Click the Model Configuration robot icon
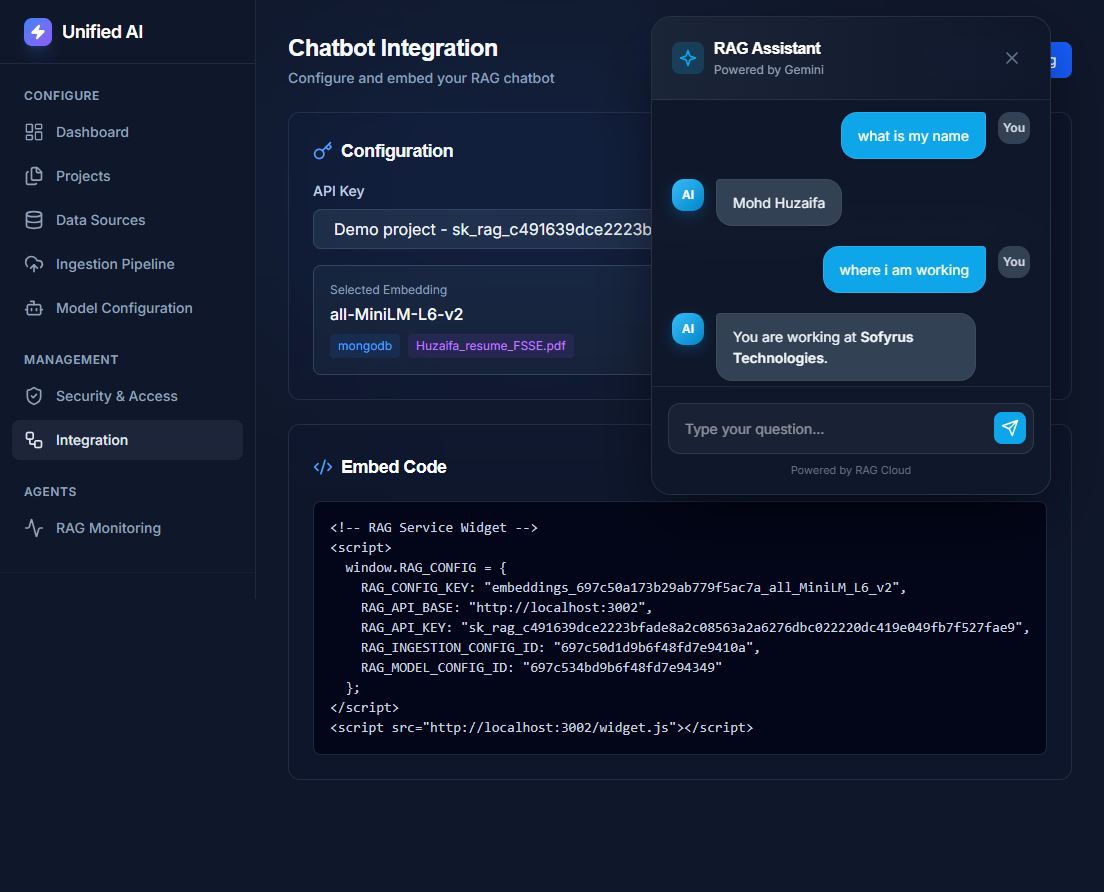The image size is (1104, 892). point(34,308)
